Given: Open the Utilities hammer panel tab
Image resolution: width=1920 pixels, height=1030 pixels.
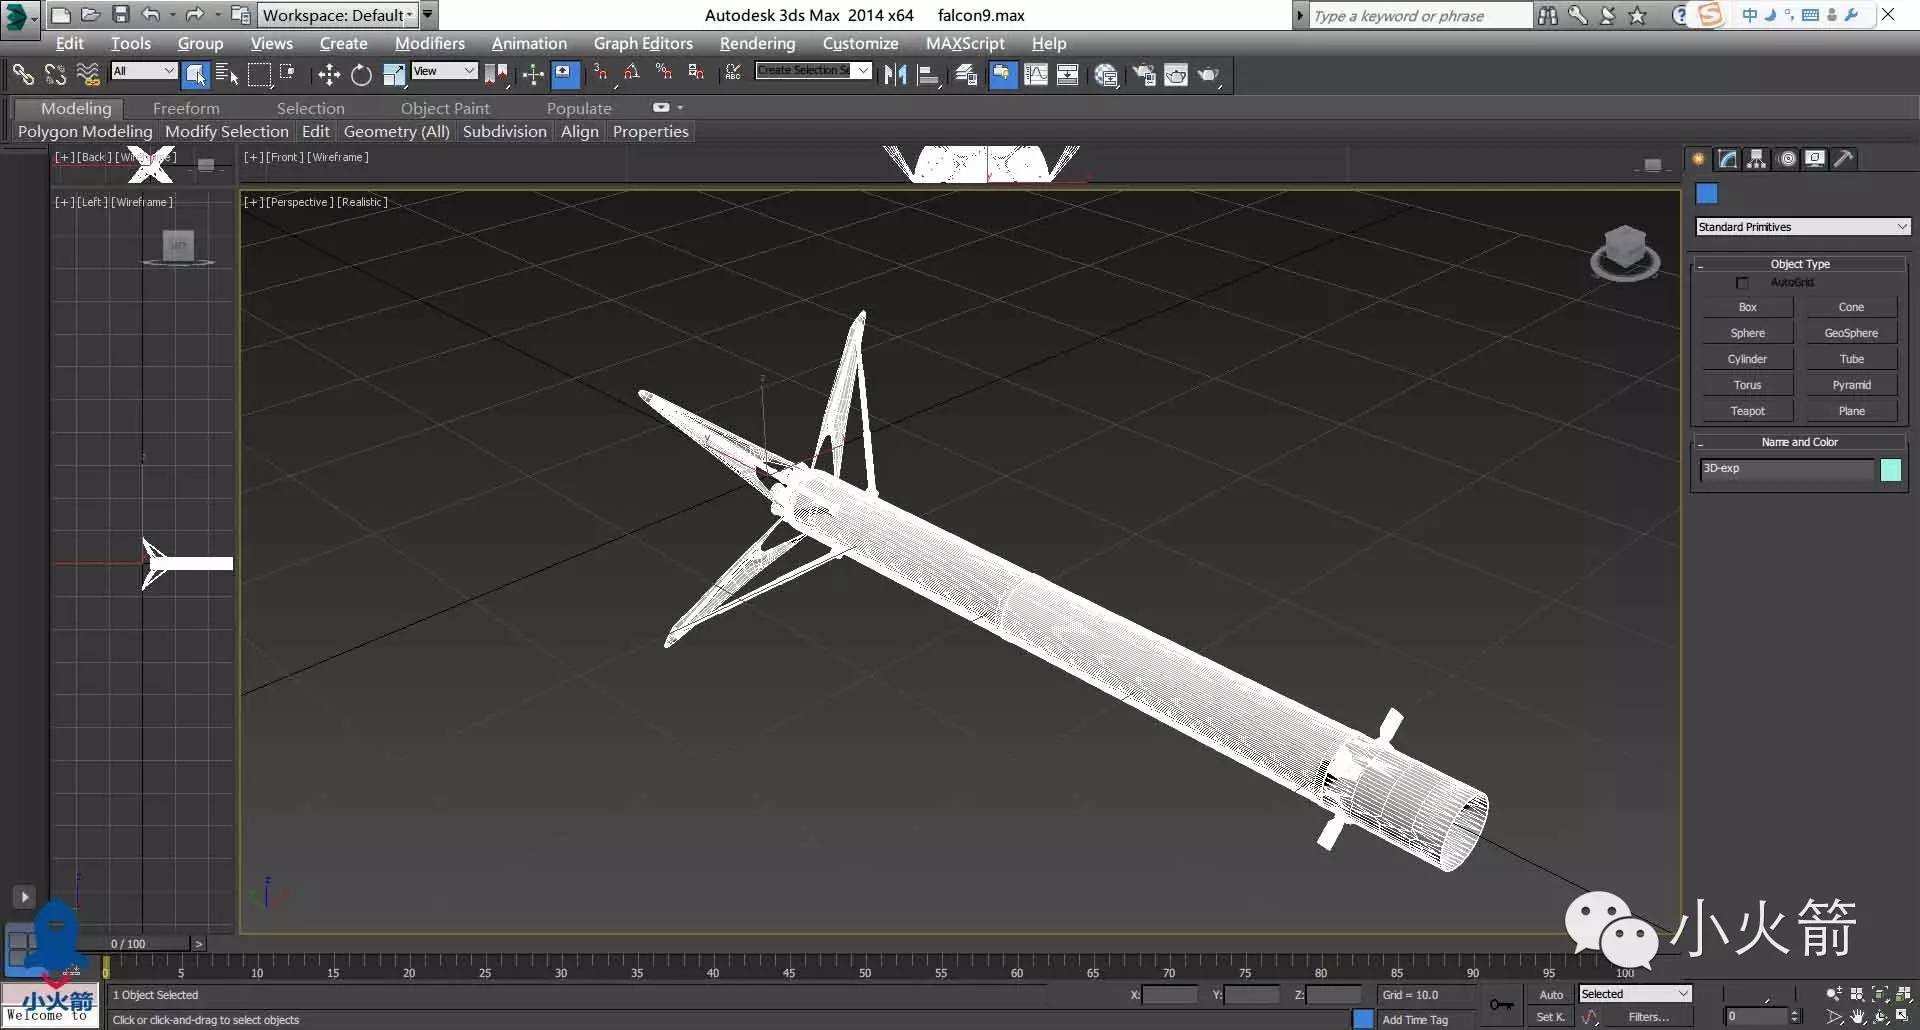Looking at the screenshot, I should coord(1844,159).
